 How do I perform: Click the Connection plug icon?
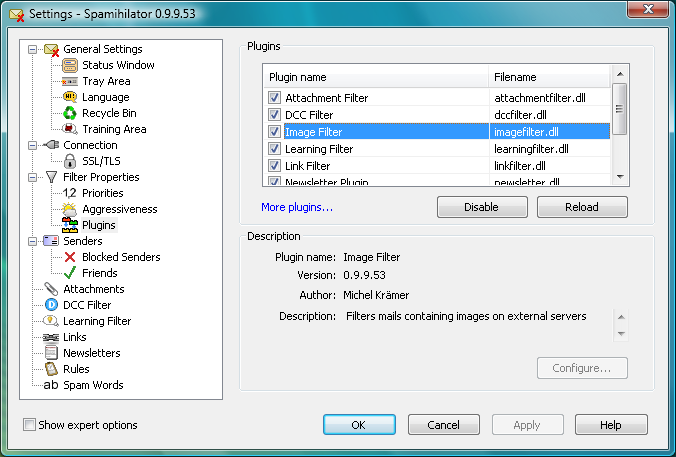(51, 145)
